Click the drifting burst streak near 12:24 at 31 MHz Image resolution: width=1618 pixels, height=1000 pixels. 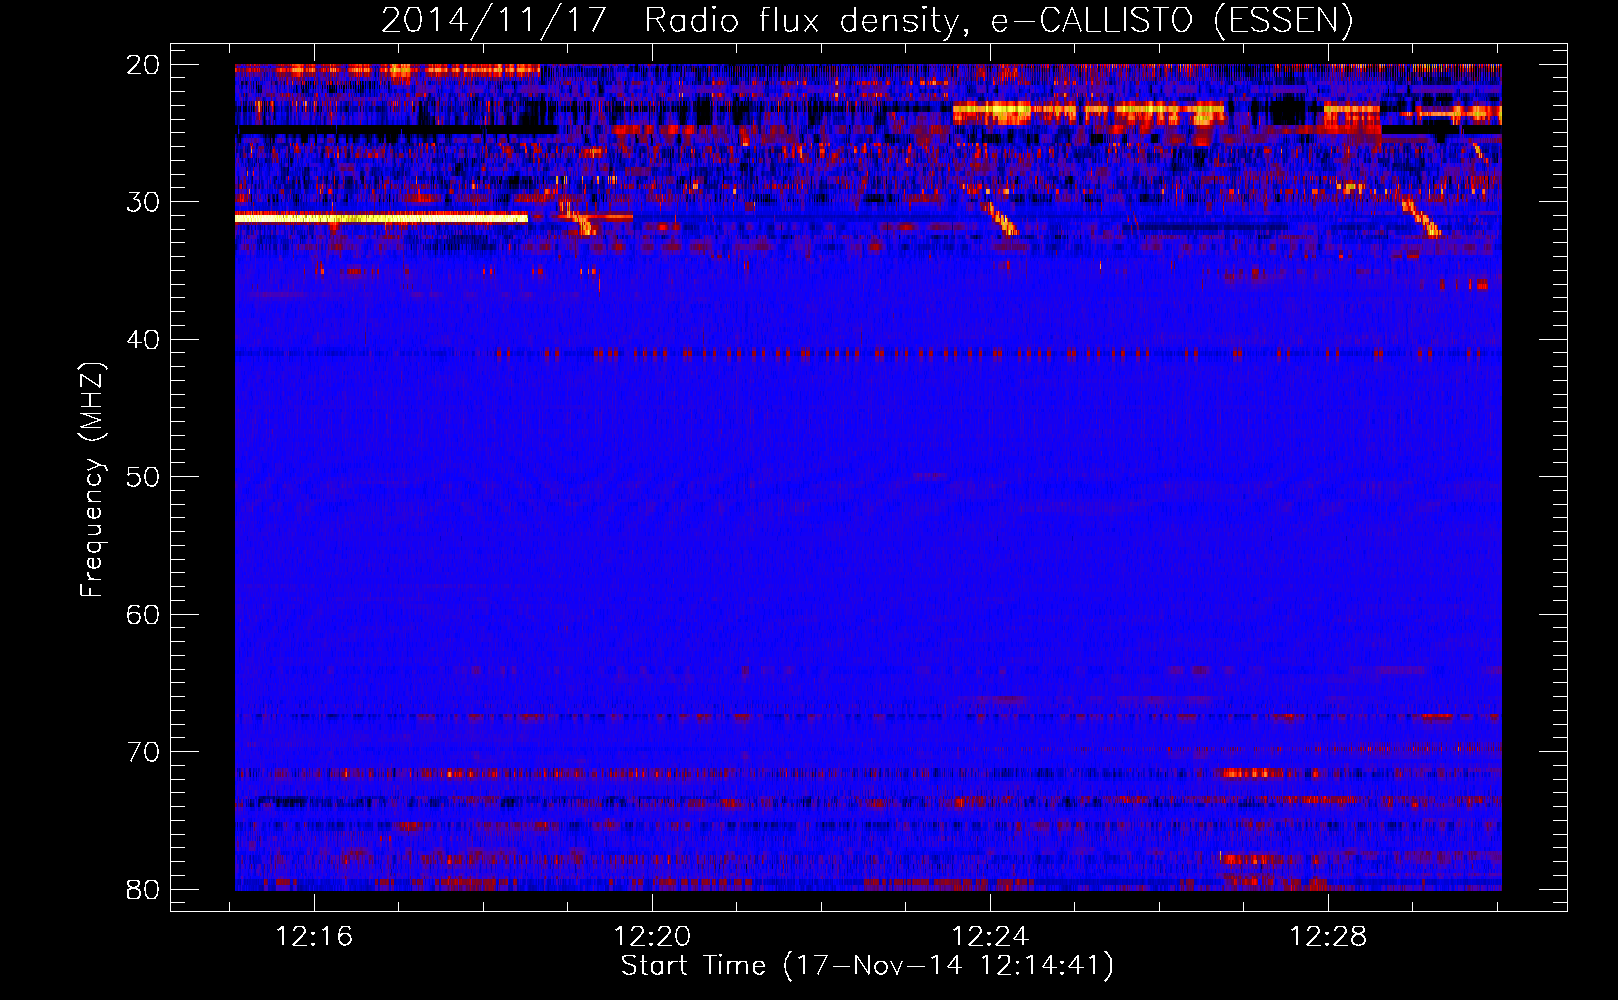[1001, 218]
